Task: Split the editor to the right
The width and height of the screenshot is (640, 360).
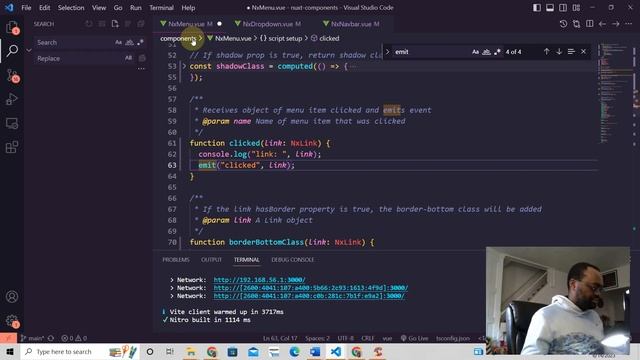Action: click(589, 24)
